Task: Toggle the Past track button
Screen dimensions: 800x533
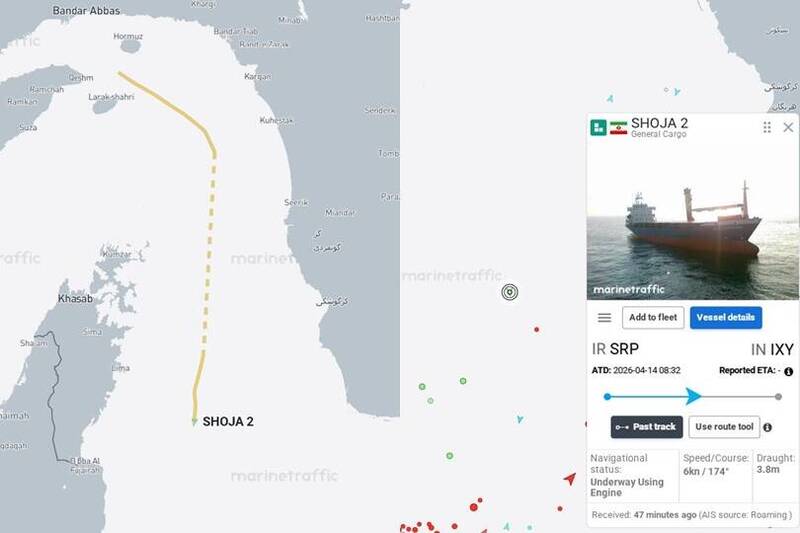Action: tap(646, 427)
